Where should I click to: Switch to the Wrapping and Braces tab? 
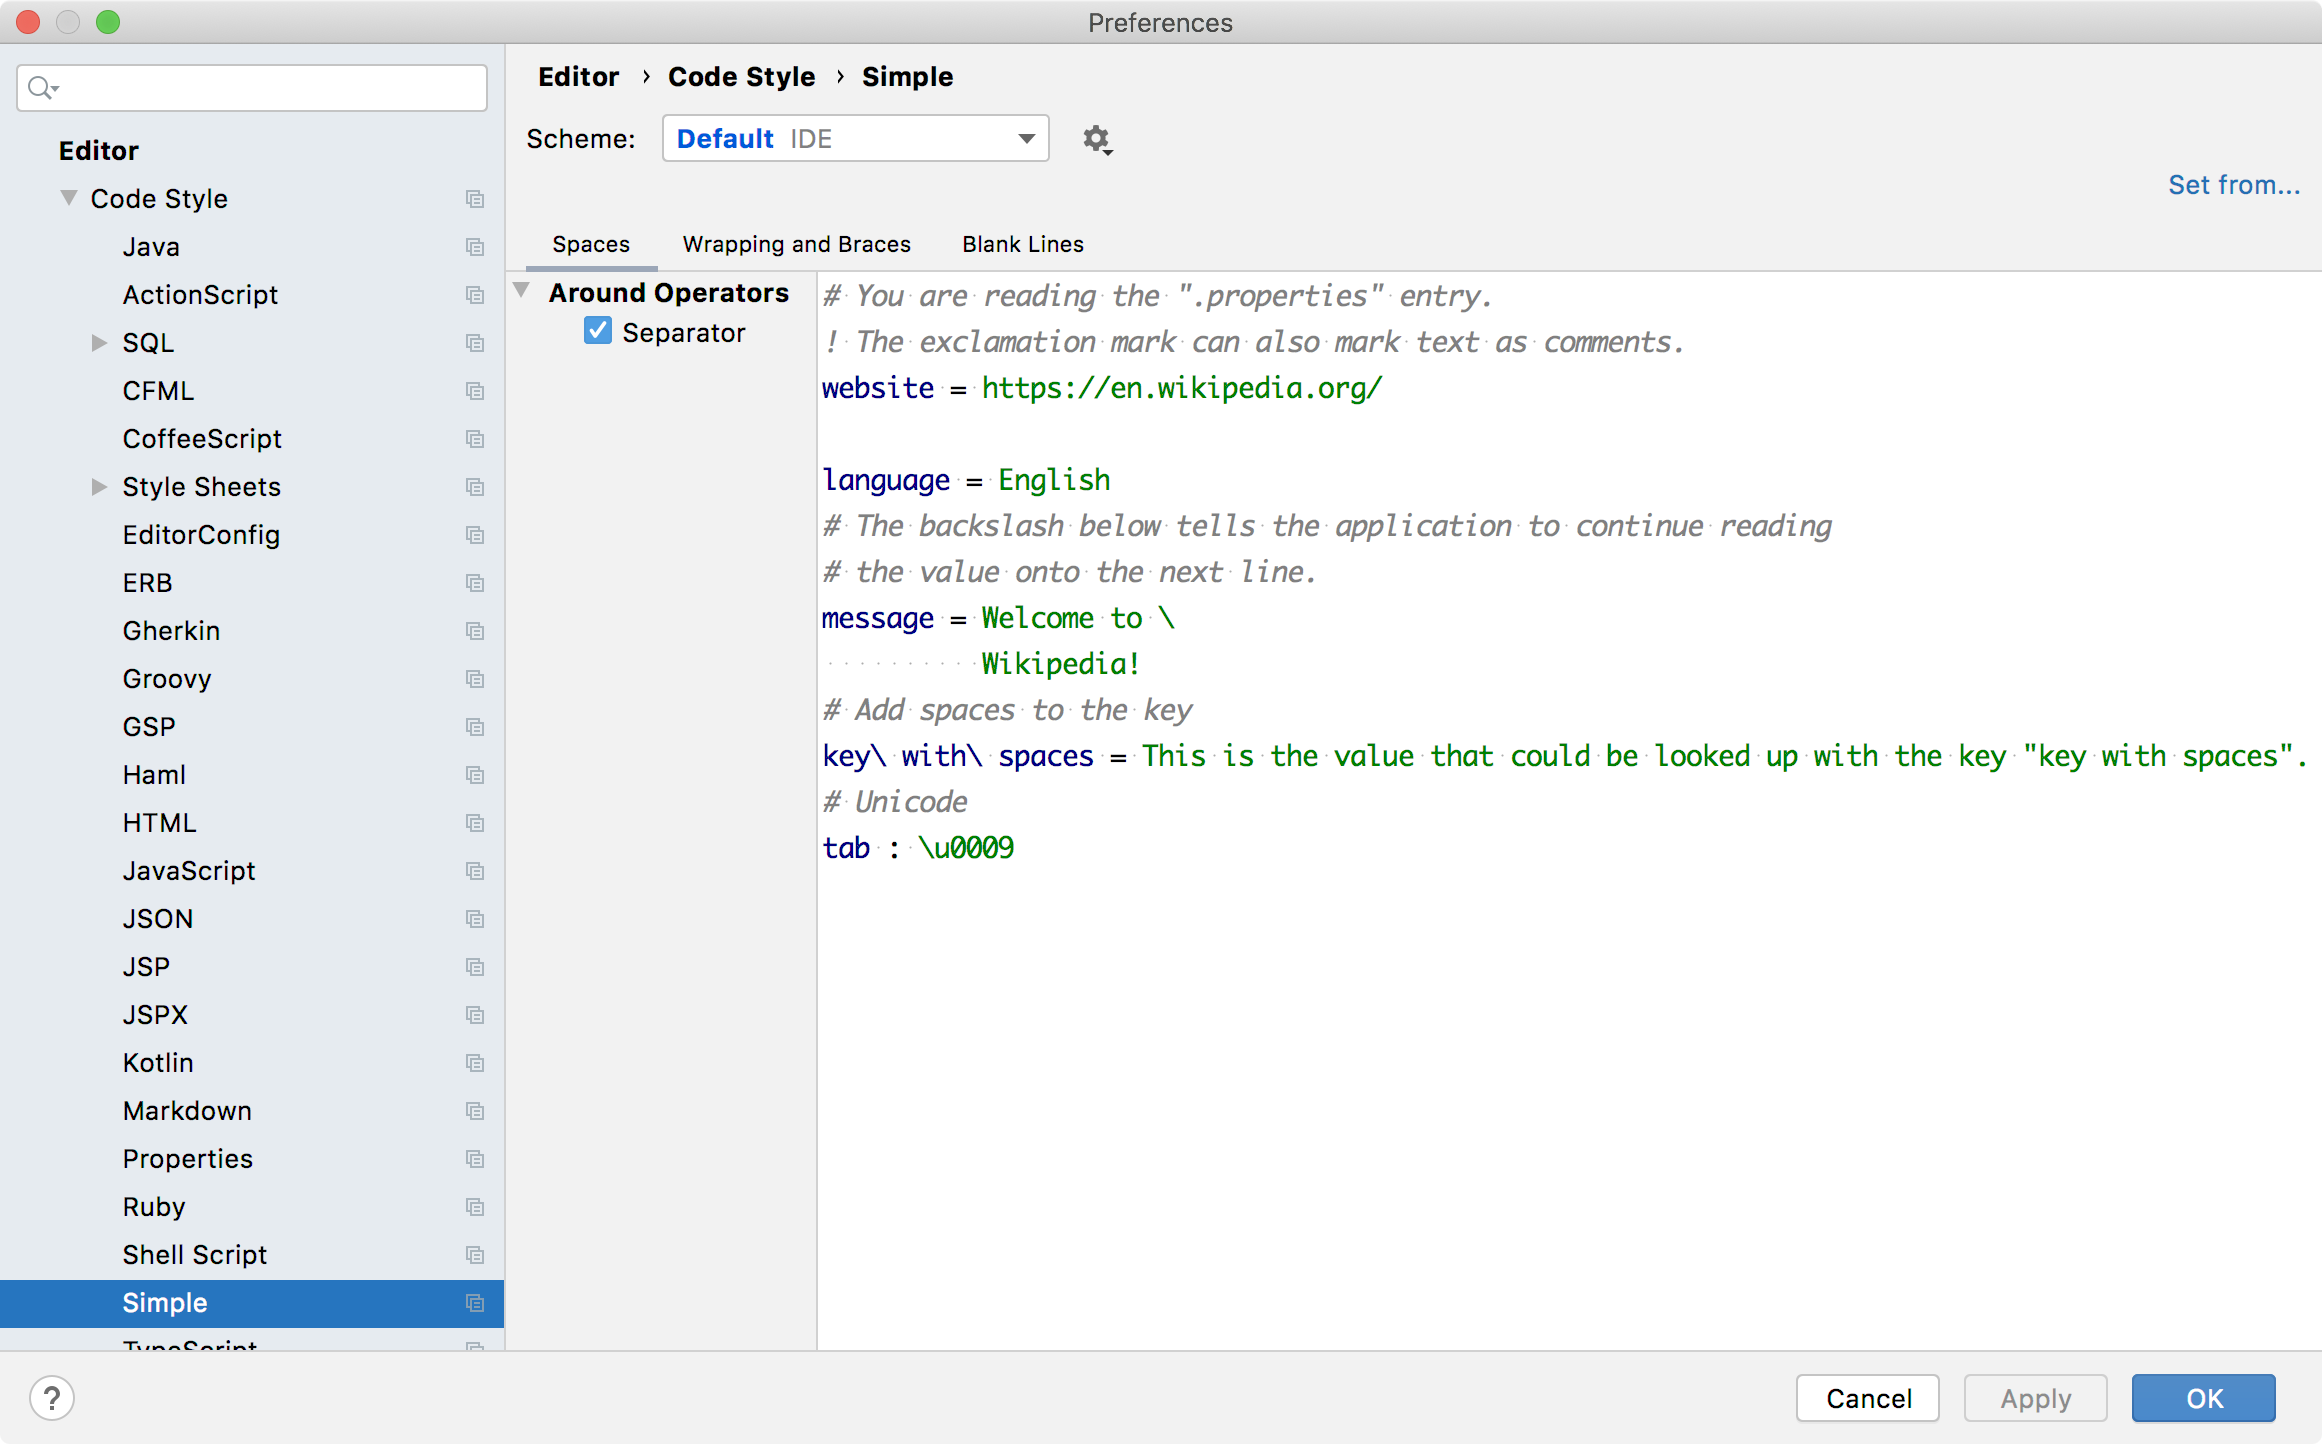point(796,244)
